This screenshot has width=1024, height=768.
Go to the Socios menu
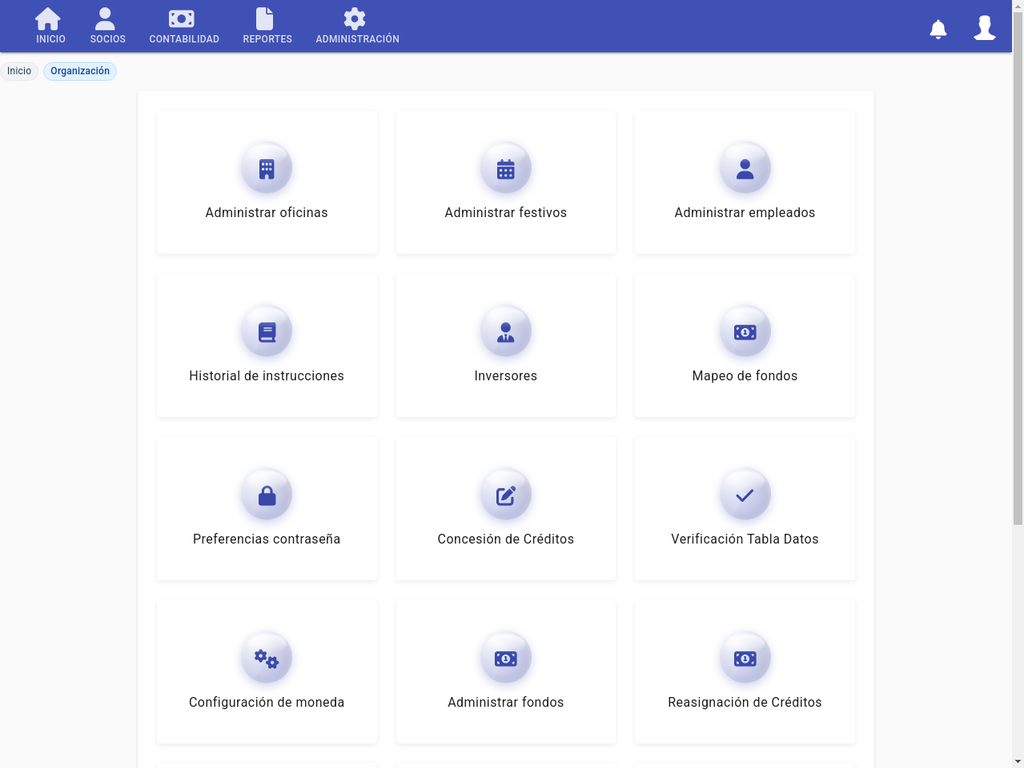(106, 25)
